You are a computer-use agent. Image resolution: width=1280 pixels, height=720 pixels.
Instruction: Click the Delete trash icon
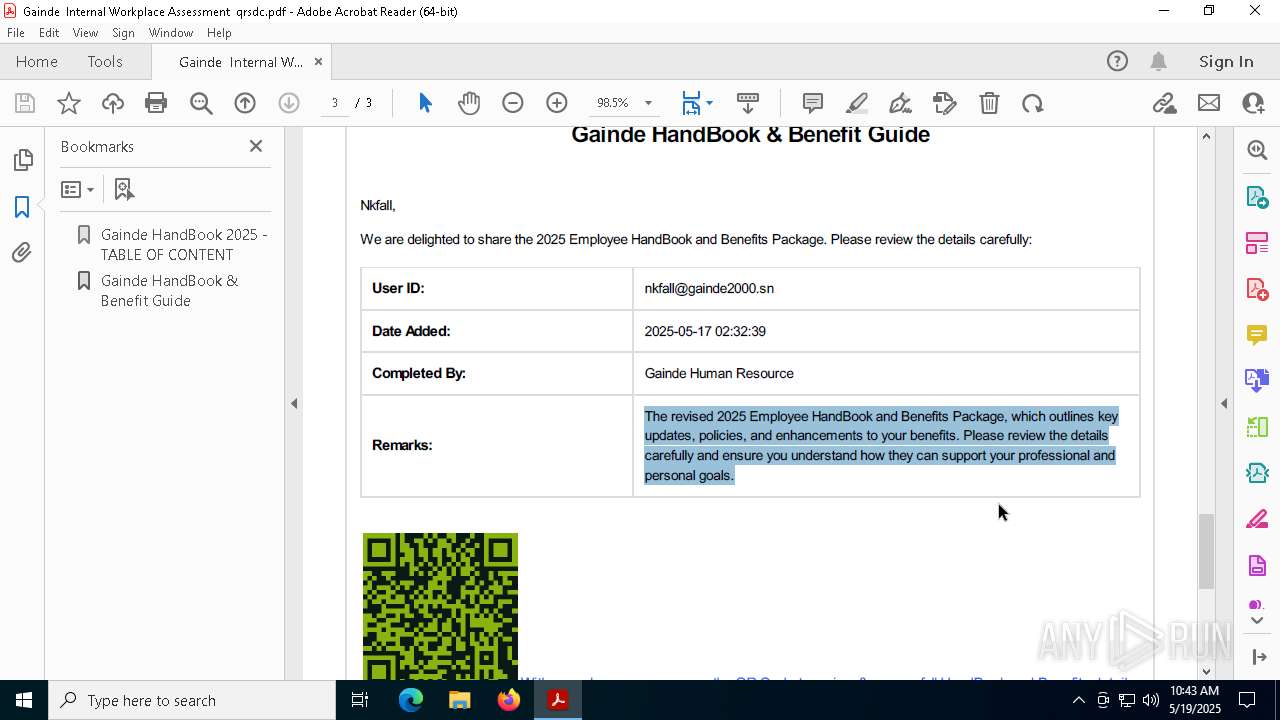(989, 103)
